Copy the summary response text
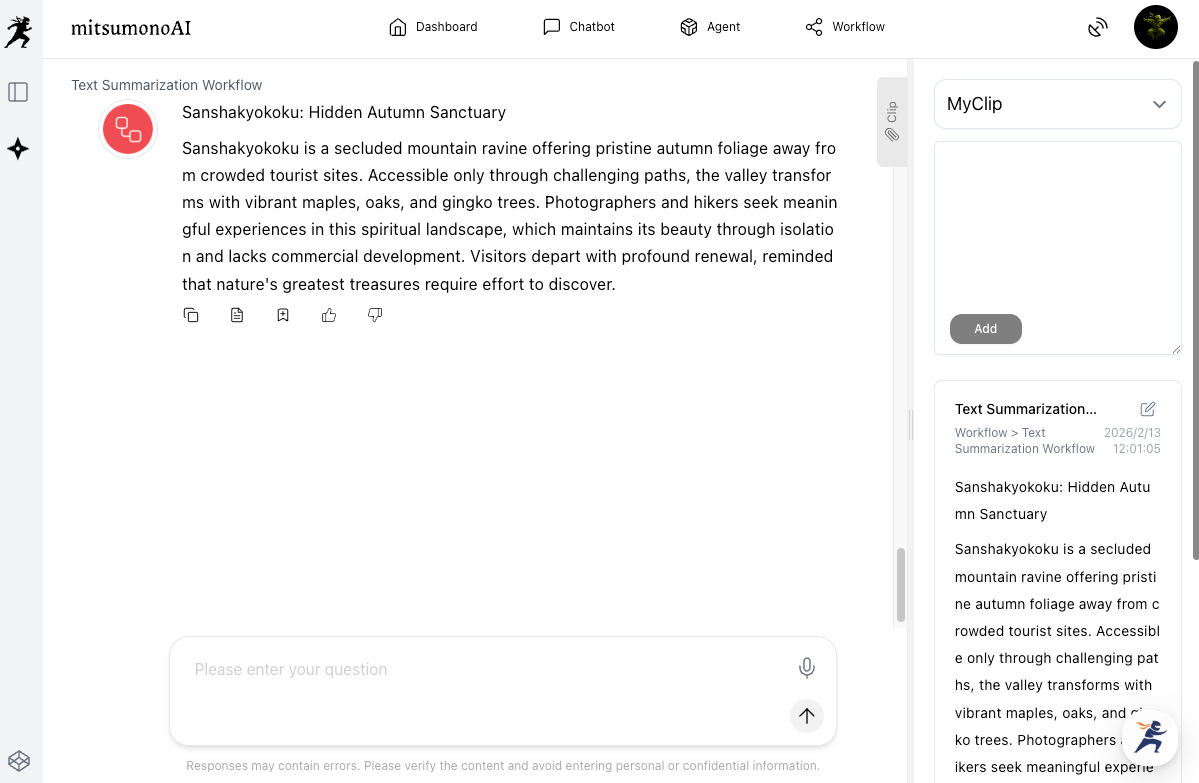The image size is (1199, 783). coord(191,315)
